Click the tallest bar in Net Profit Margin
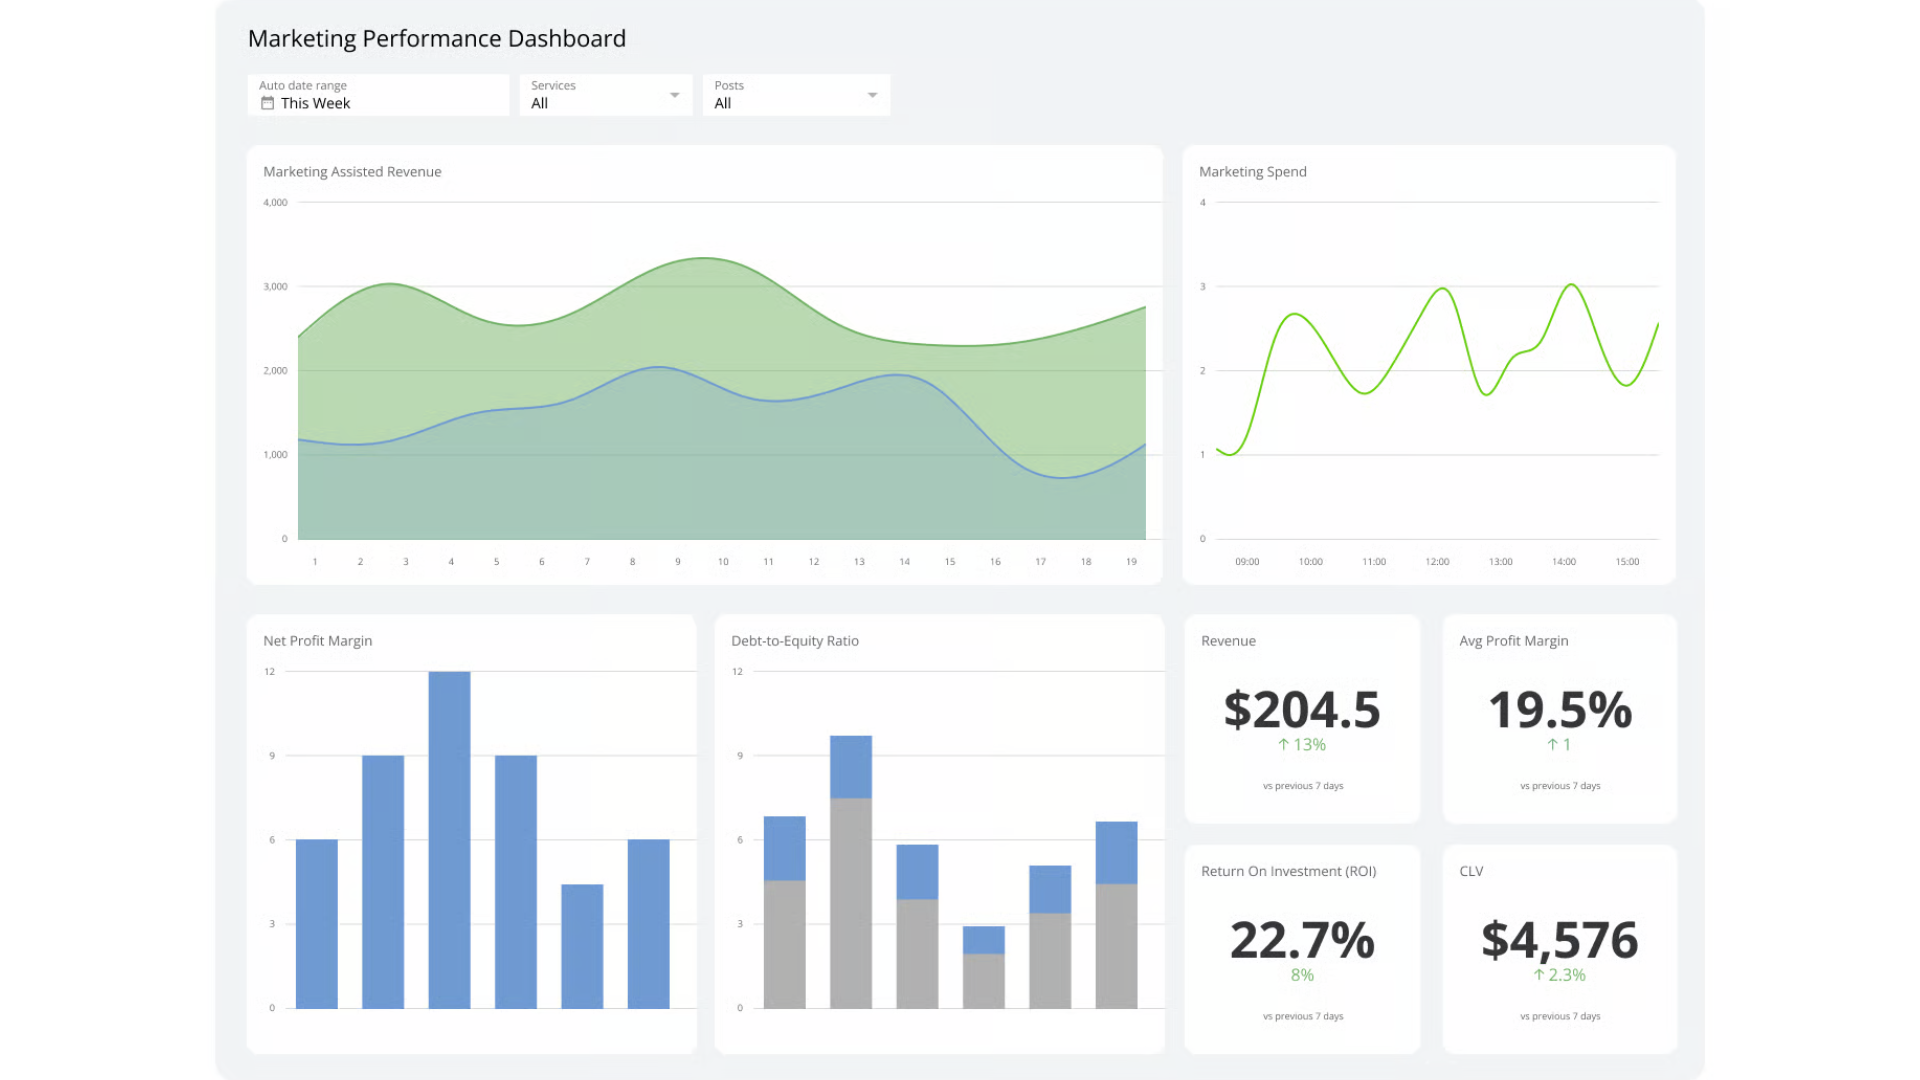Viewport: 1920px width, 1080px height. coord(450,840)
